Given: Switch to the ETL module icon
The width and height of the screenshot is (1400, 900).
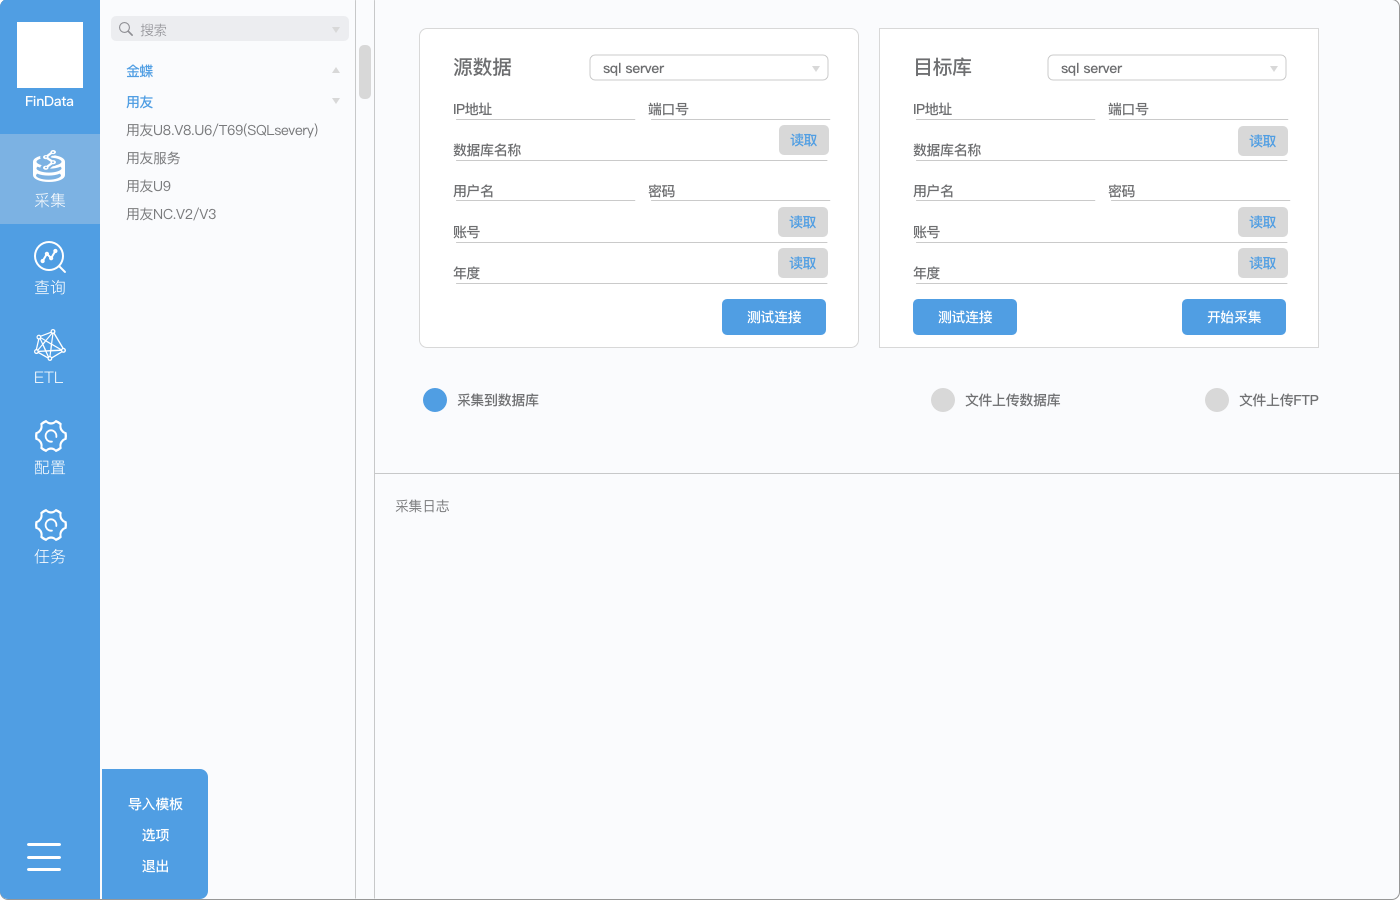Looking at the screenshot, I should (x=49, y=356).
